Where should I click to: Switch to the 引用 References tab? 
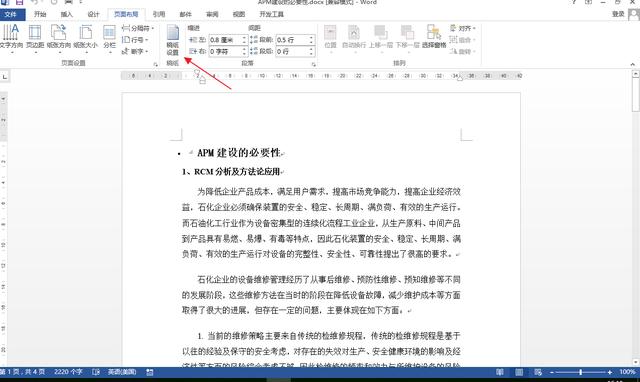click(x=159, y=14)
